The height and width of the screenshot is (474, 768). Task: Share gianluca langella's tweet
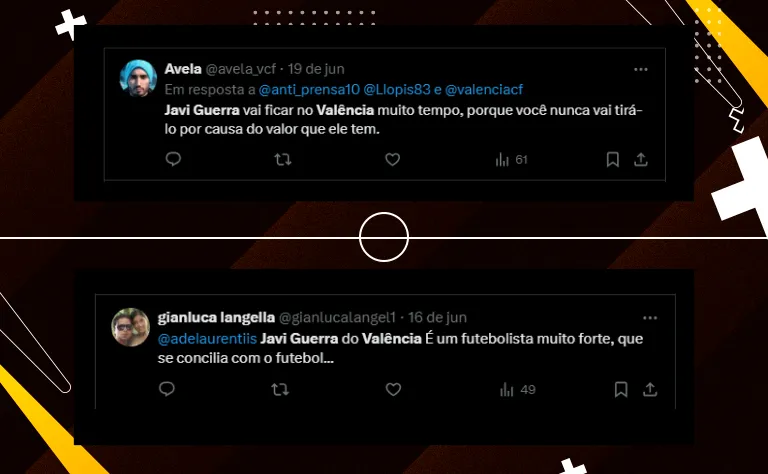pyautogui.click(x=650, y=389)
